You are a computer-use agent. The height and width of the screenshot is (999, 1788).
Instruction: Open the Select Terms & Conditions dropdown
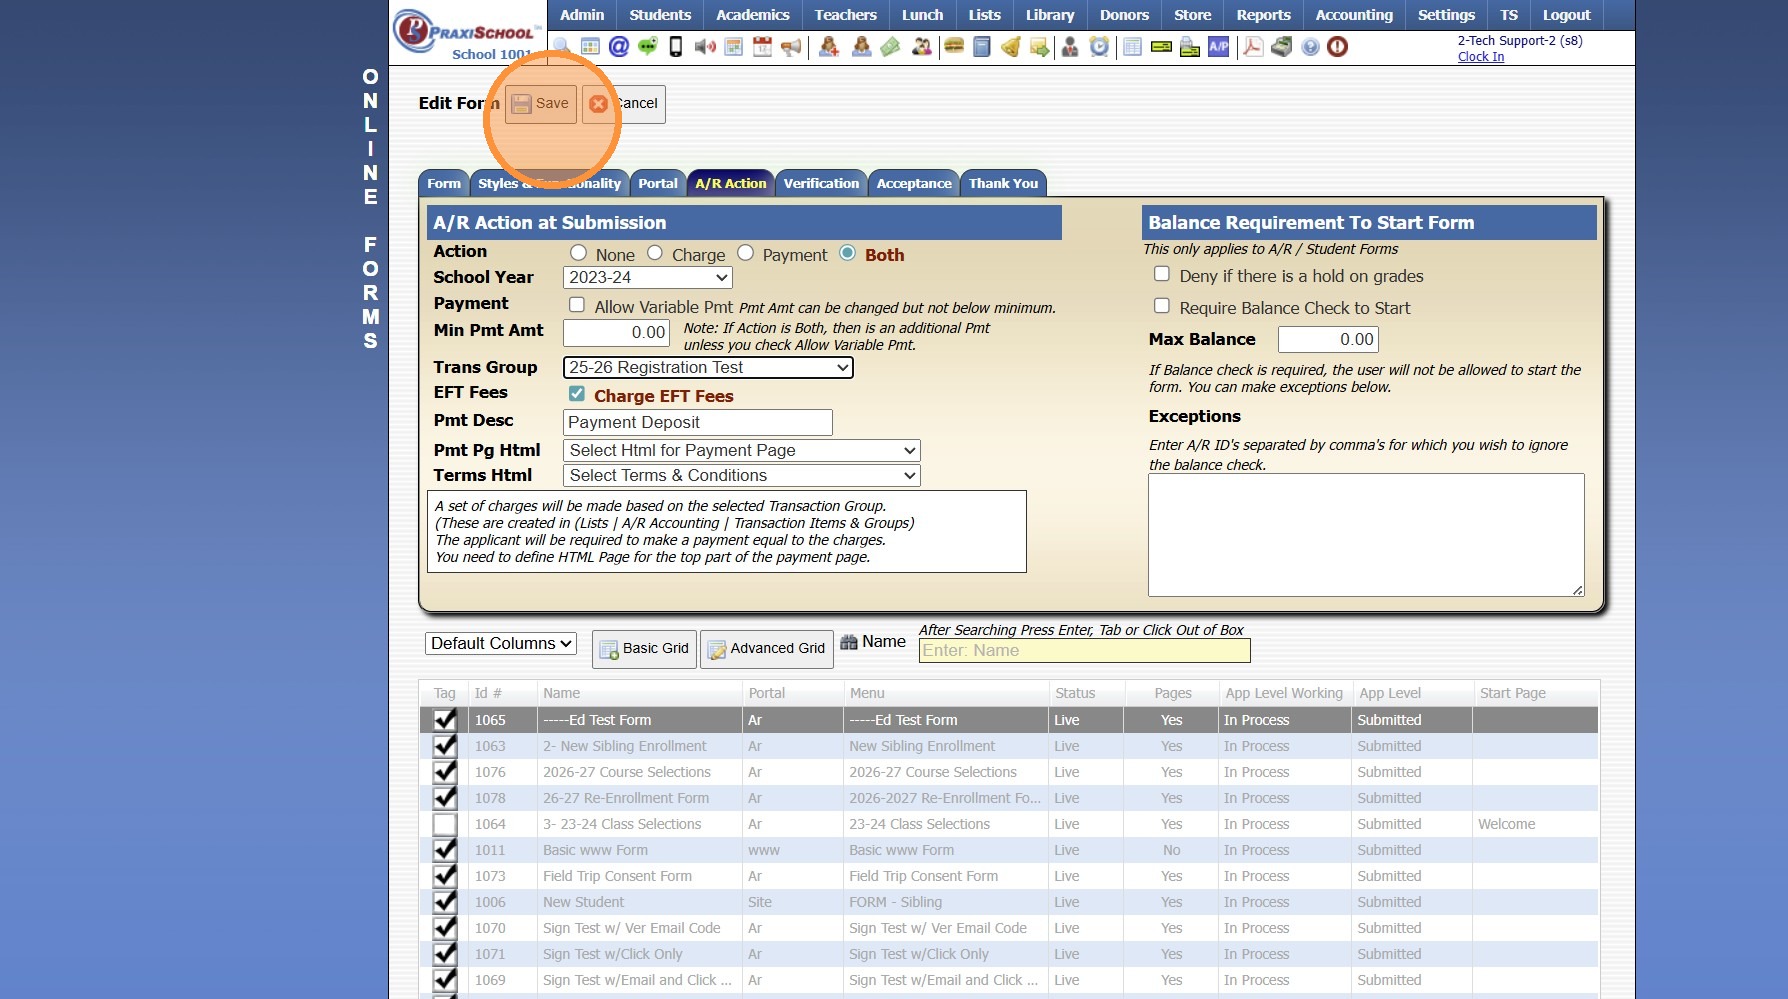click(x=741, y=476)
